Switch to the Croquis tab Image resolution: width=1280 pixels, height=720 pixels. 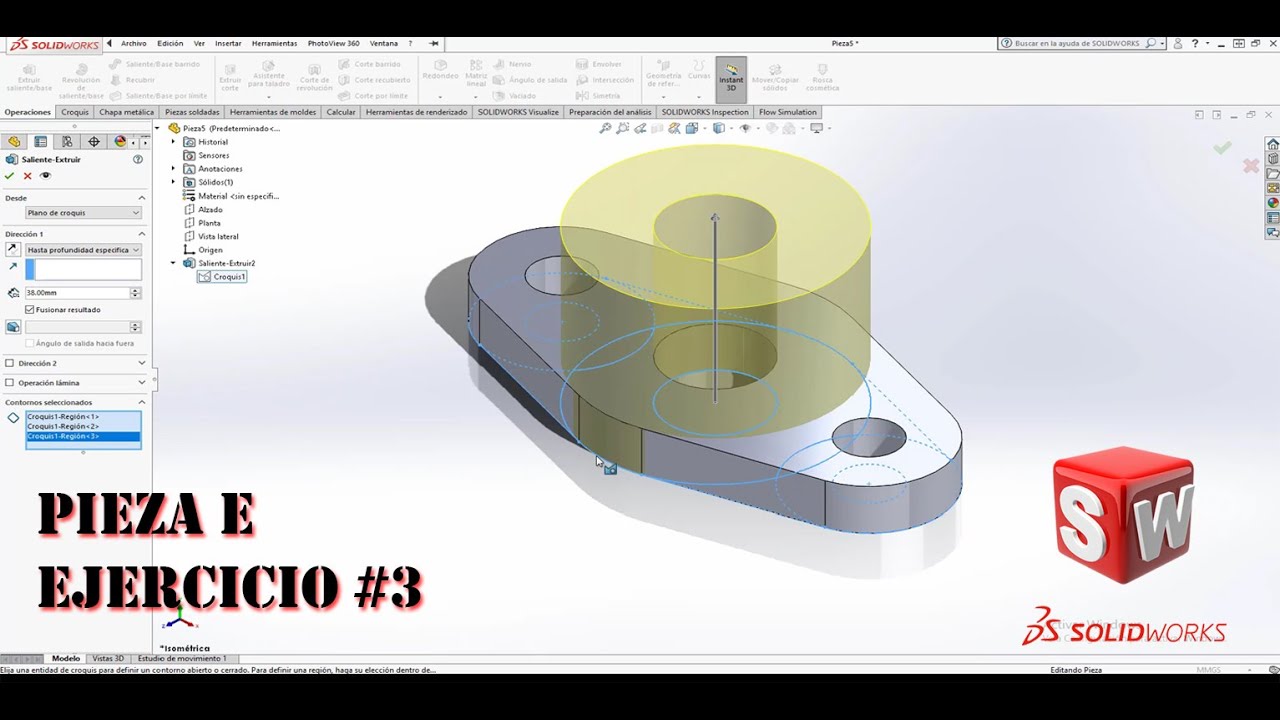point(75,112)
